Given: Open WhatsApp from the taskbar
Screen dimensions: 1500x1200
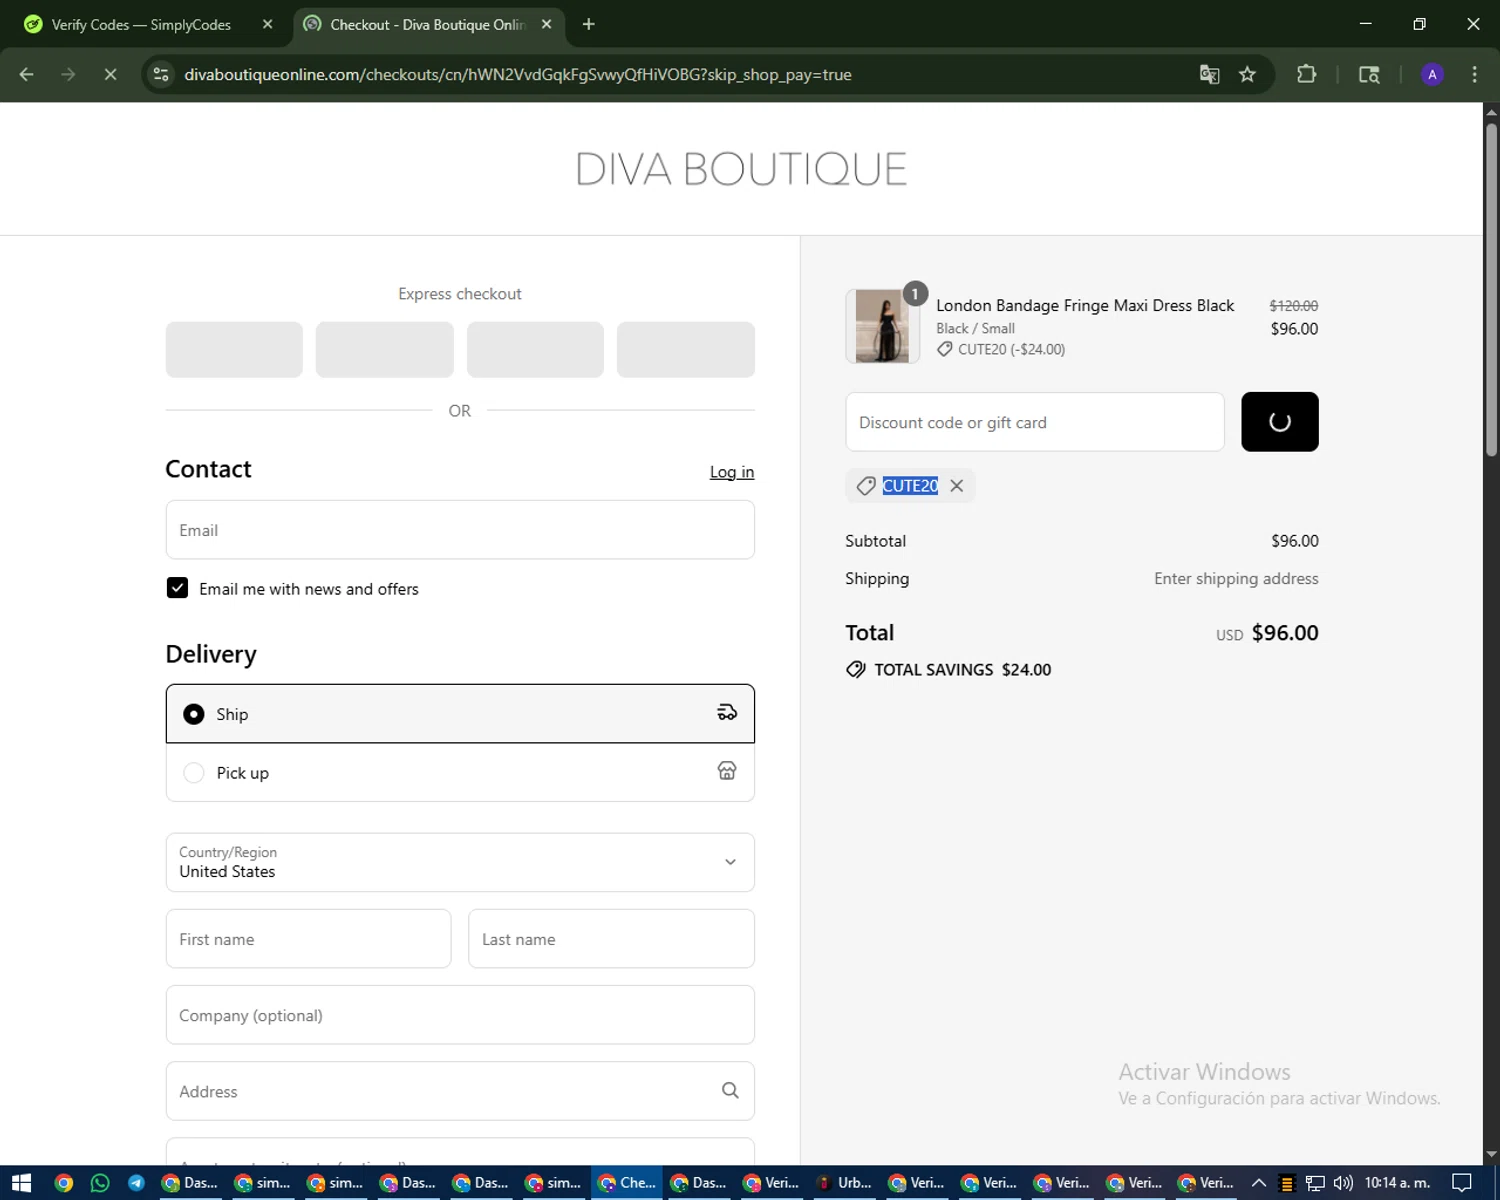Looking at the screenshot, I should (x=100, y=1183).
